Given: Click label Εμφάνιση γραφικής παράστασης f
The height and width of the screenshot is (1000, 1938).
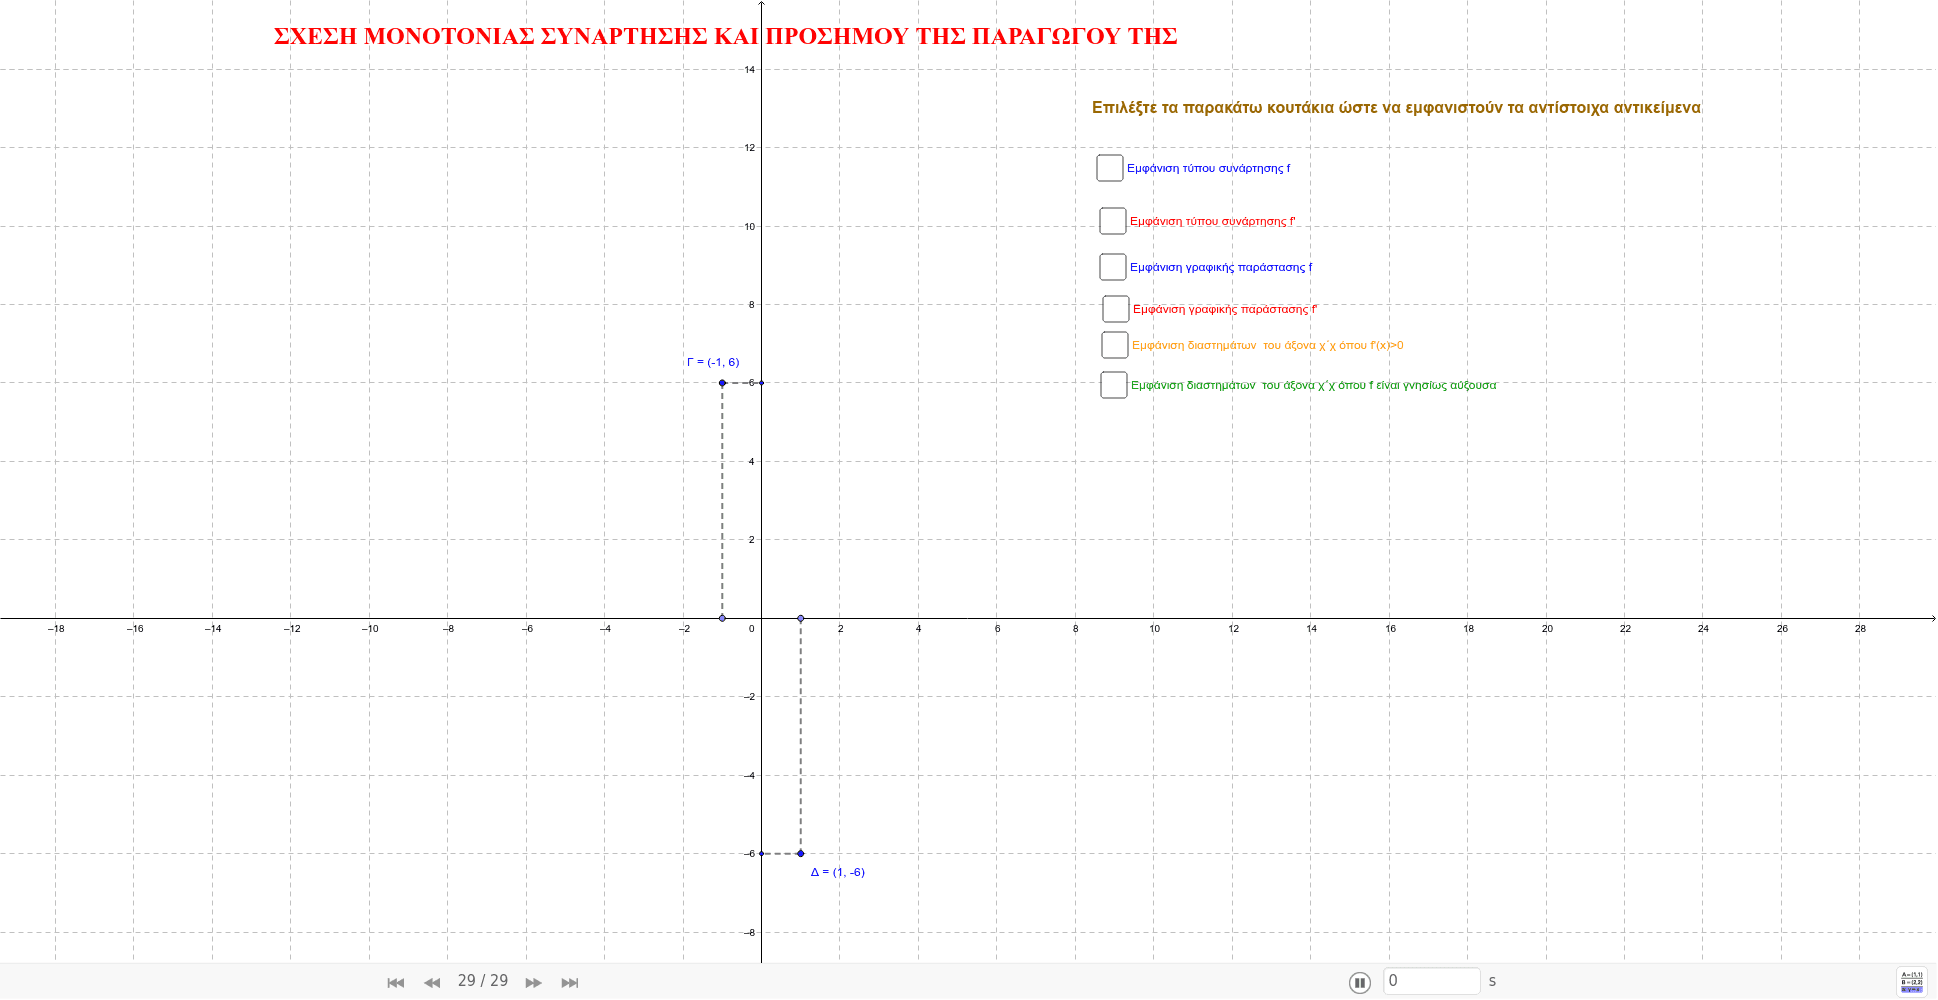Looking at the screenshot, I should pos(1221,267).
